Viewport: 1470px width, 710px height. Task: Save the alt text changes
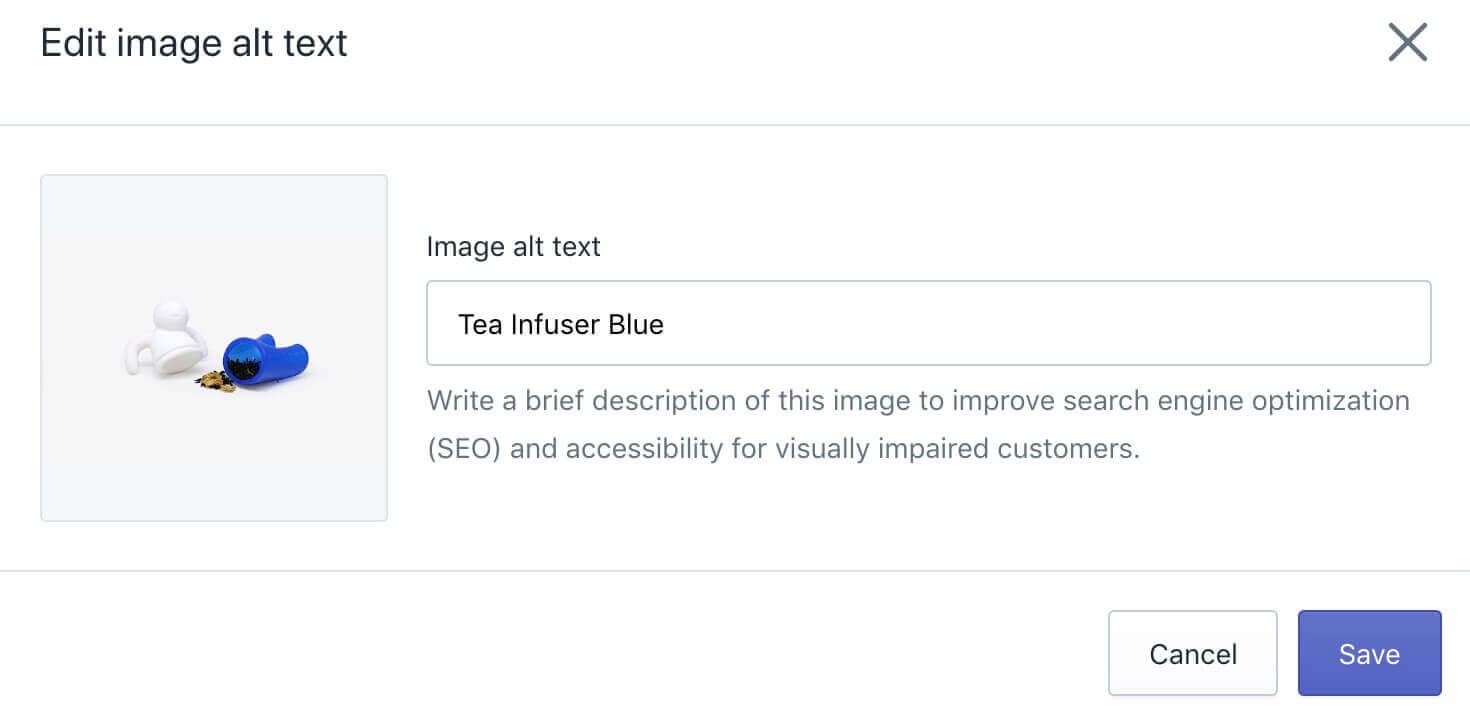click(x=1369, y=653)
